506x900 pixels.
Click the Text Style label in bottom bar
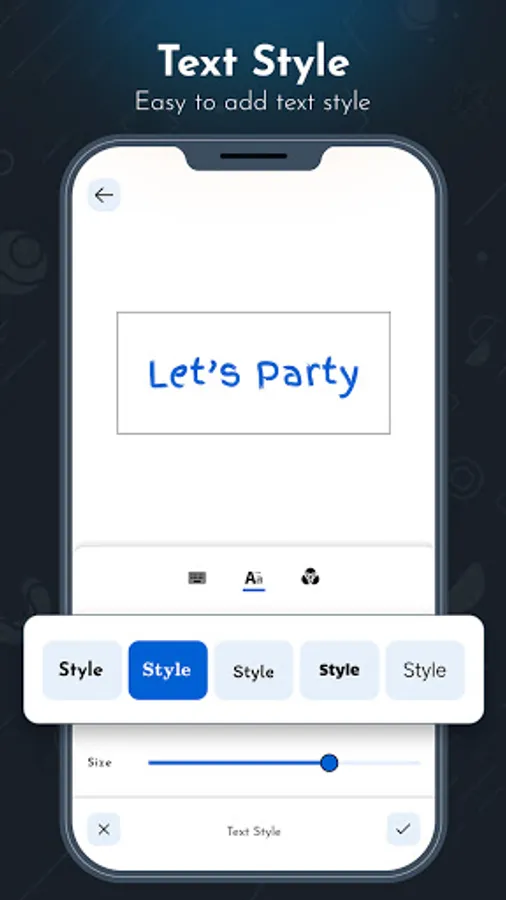point(254,831)
